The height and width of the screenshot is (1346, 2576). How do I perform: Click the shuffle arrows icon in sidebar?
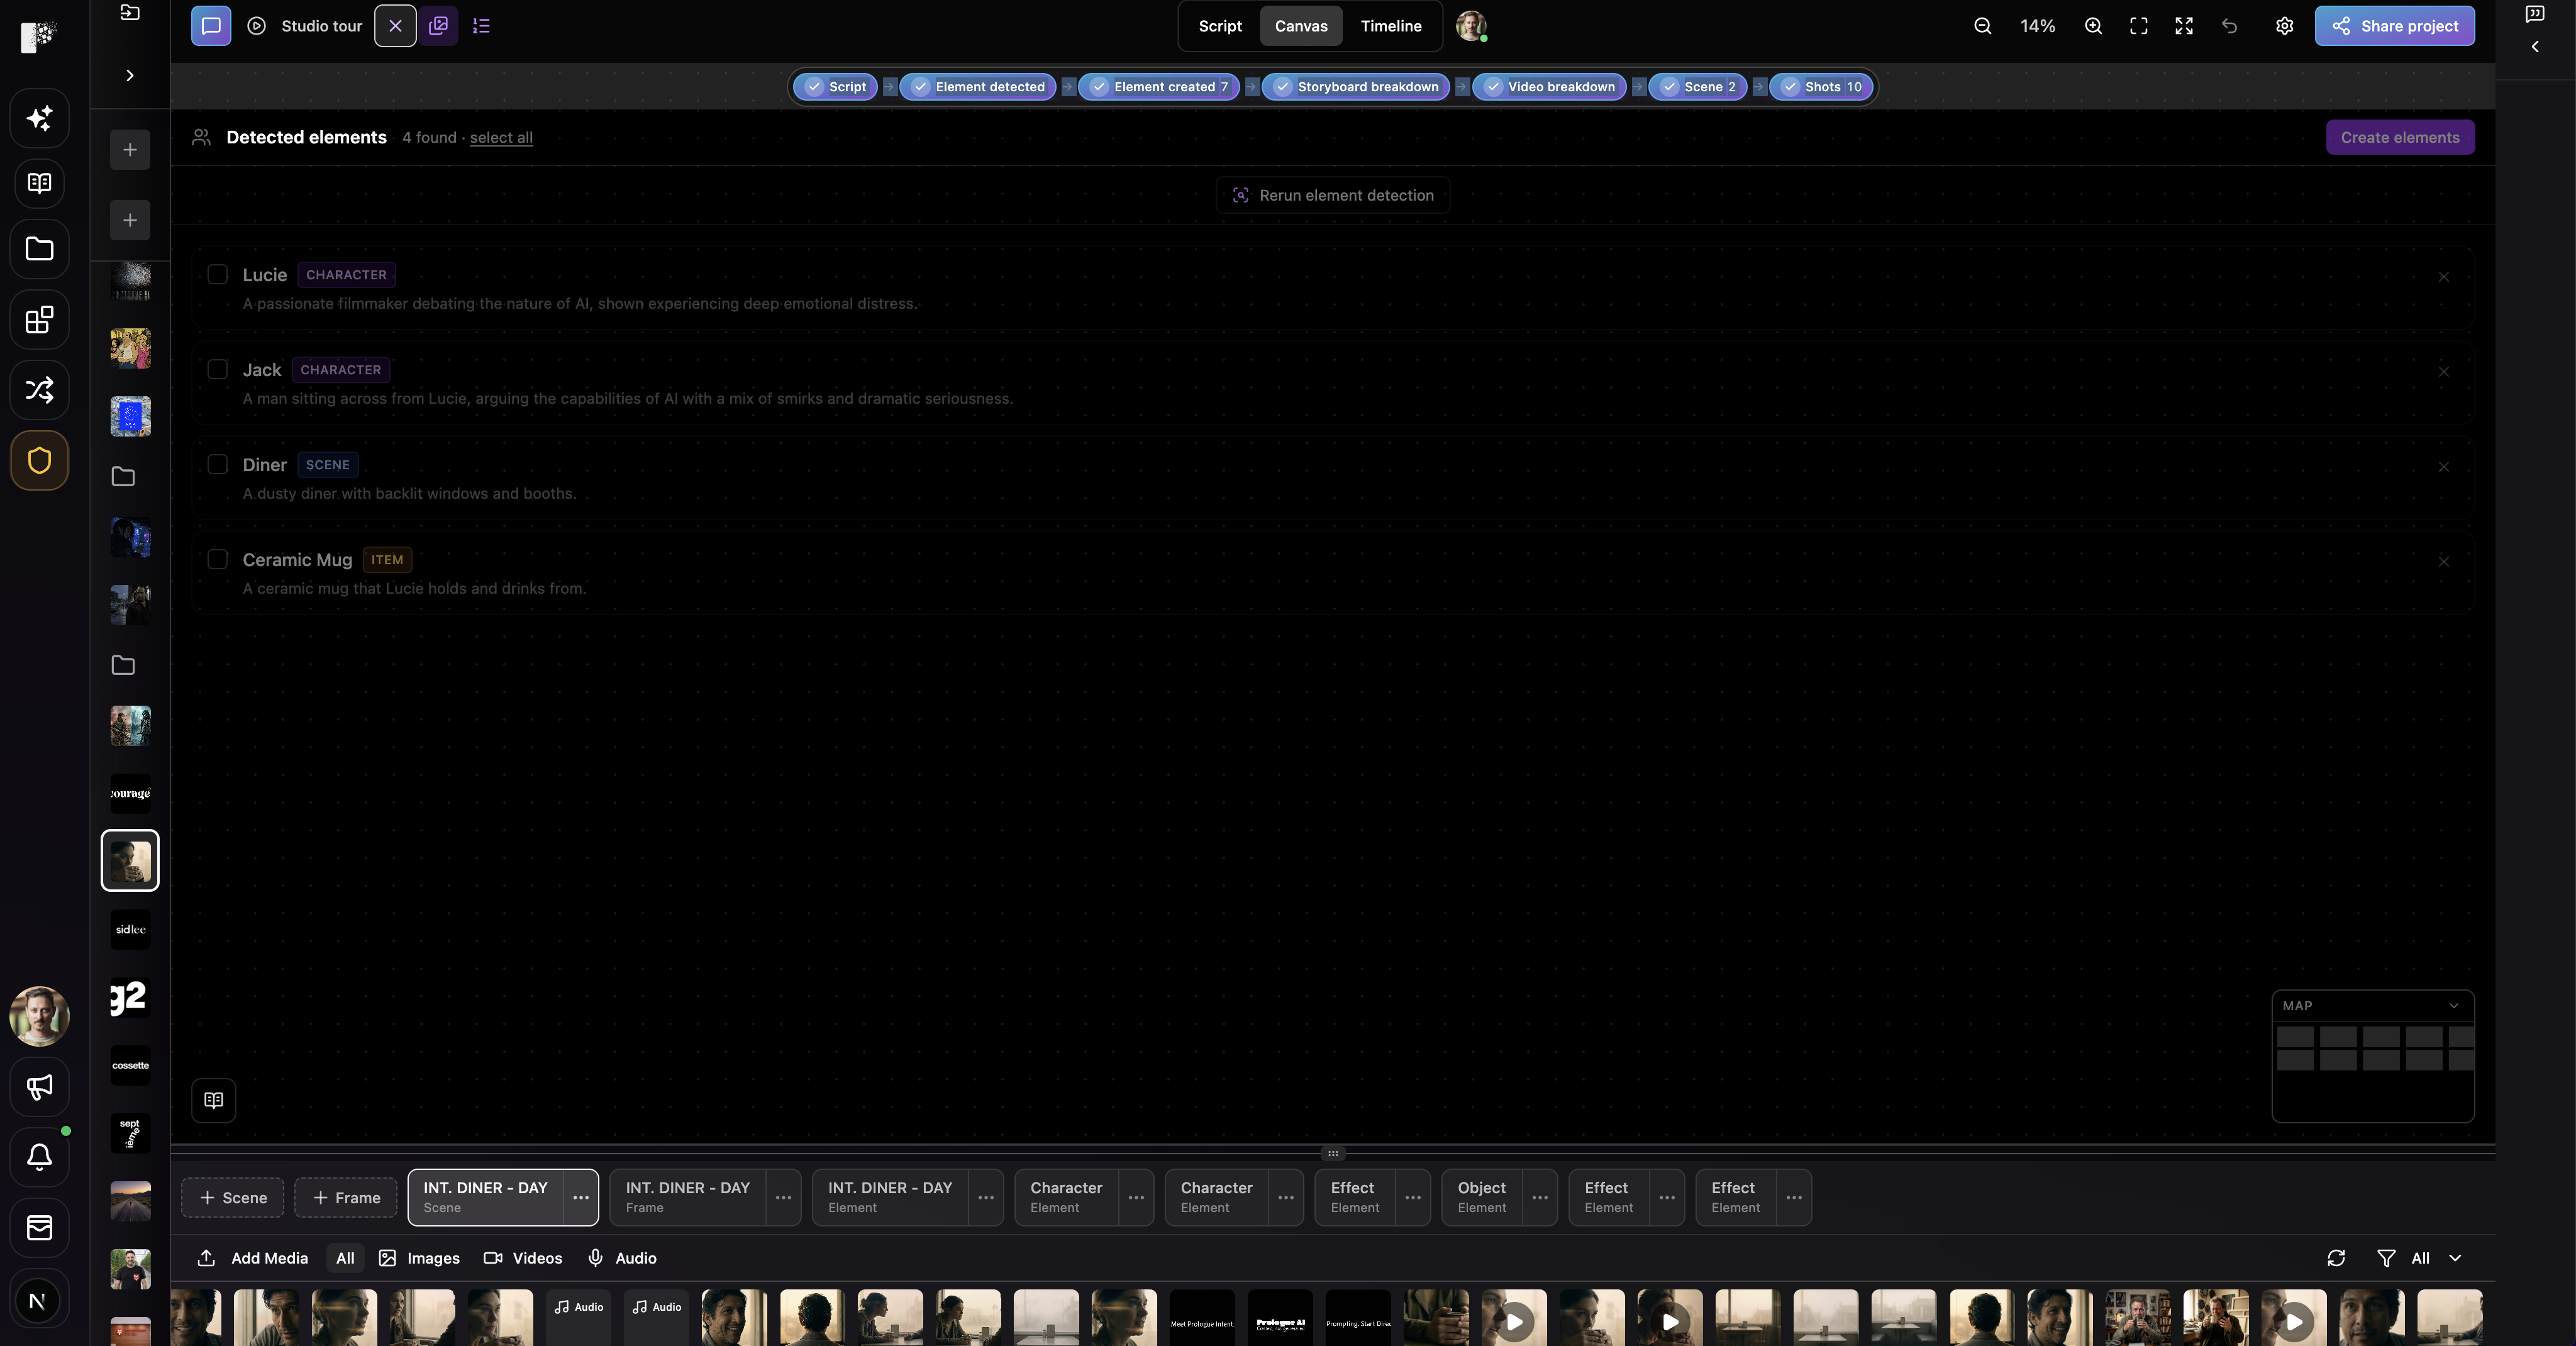39,389
